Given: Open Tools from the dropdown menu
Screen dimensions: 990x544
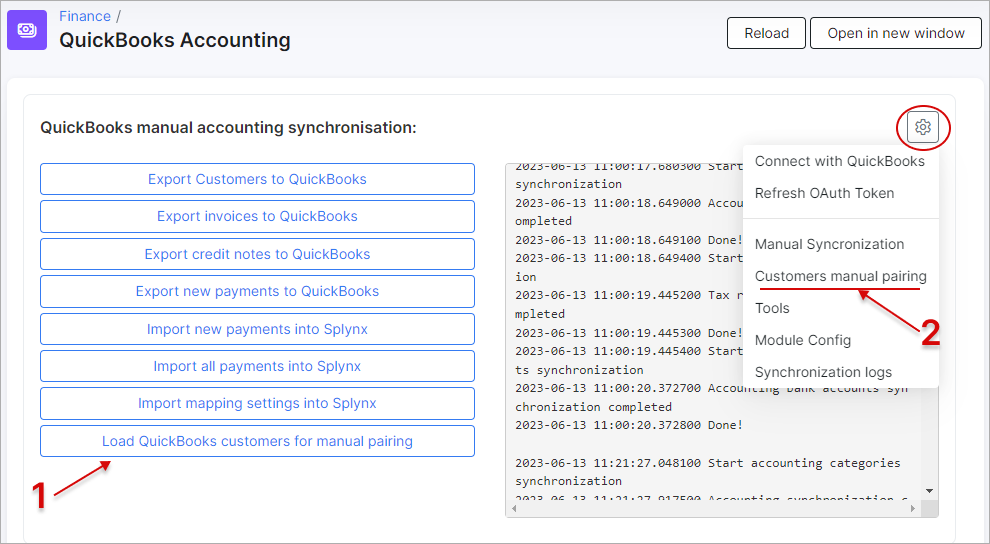Looking at the screenshot, I should click(x=772, y=308).
